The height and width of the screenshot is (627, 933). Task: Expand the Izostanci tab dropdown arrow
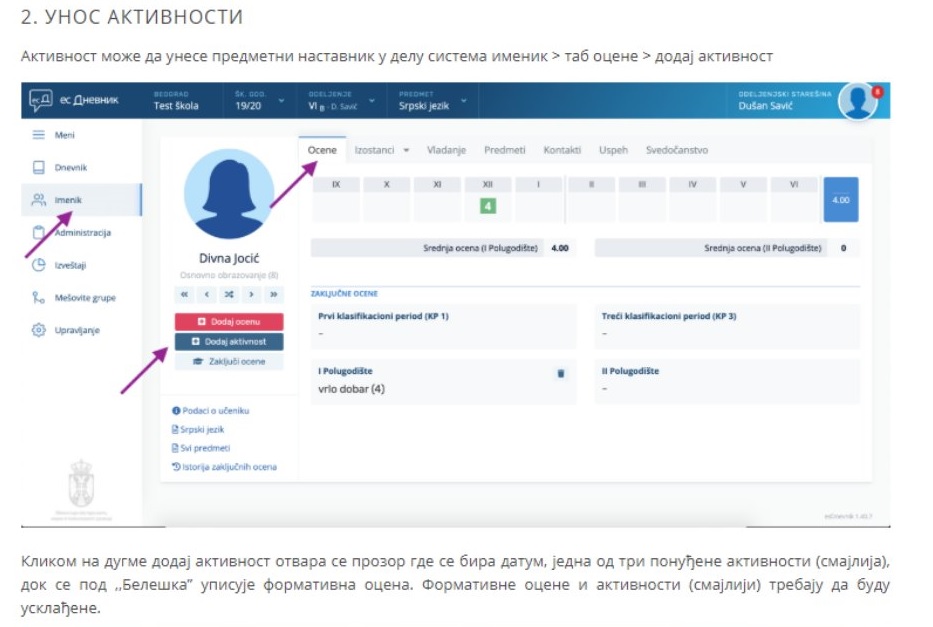pos(407,151)
